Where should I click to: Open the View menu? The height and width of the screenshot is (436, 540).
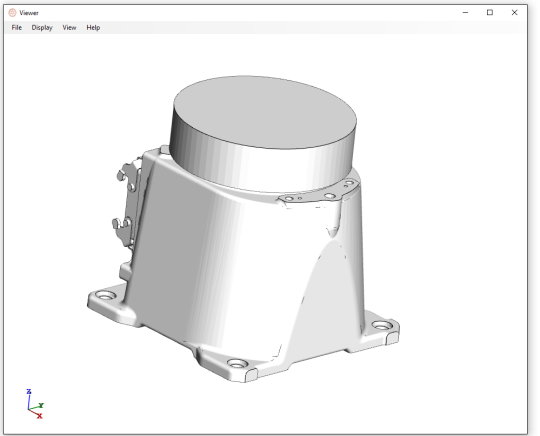click(x=69, y=28)
